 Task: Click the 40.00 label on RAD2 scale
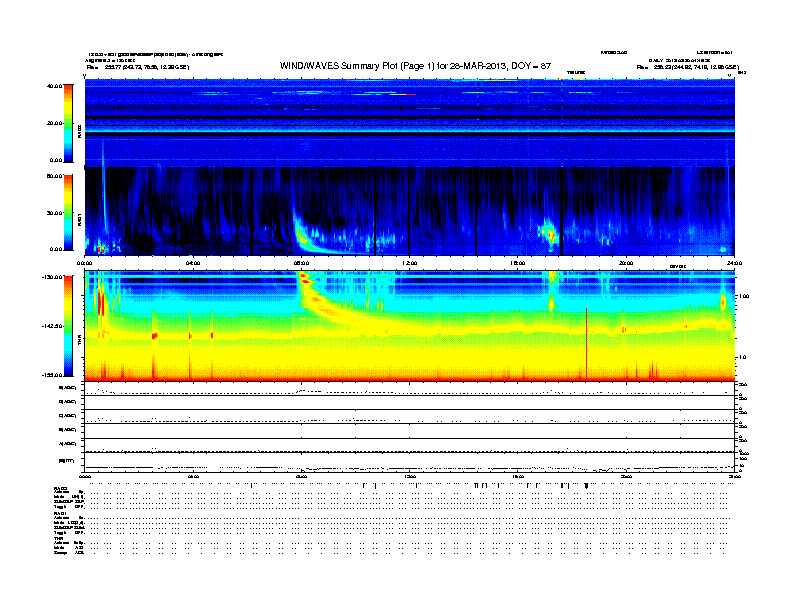tap(54, 86)
